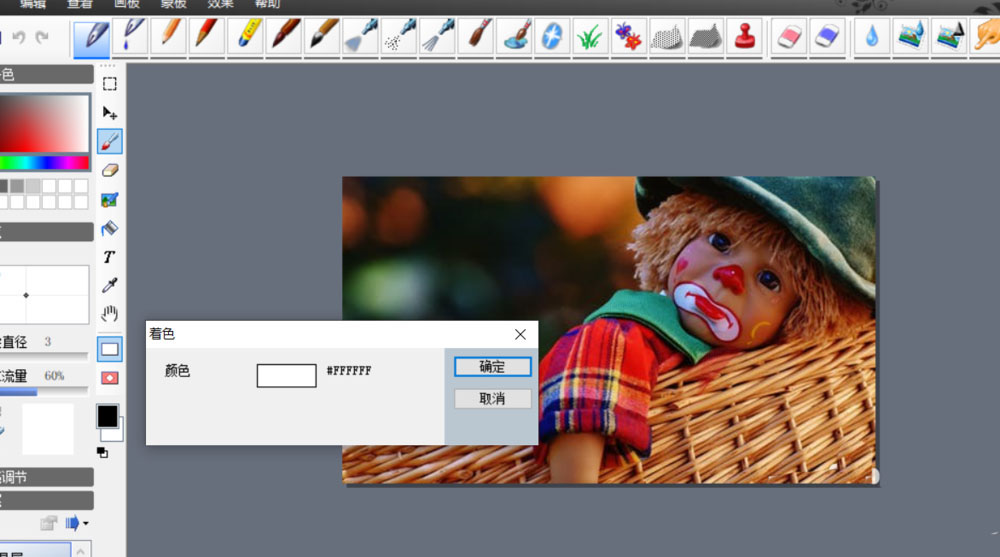Switch to standard screen mode icon

110,350
